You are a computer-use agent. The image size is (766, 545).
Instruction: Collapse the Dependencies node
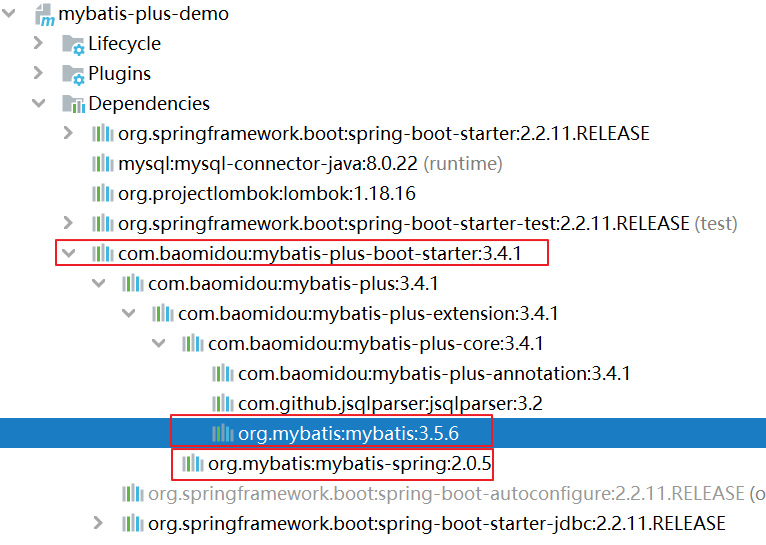[x=39, y=104]
